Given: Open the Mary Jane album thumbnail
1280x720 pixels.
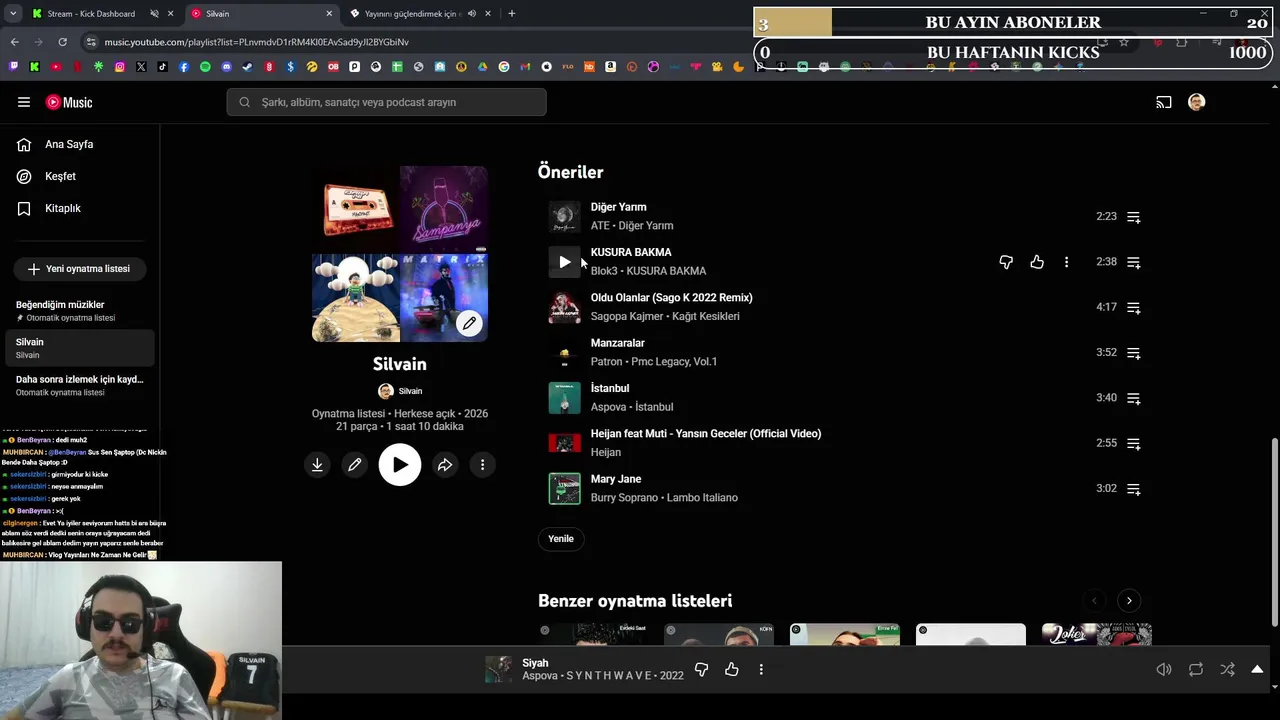Looking at the screenshot, I should coord(564,489).
